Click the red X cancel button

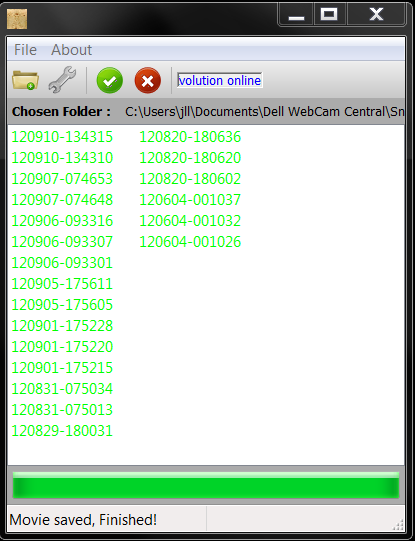(x=148, y=81)
